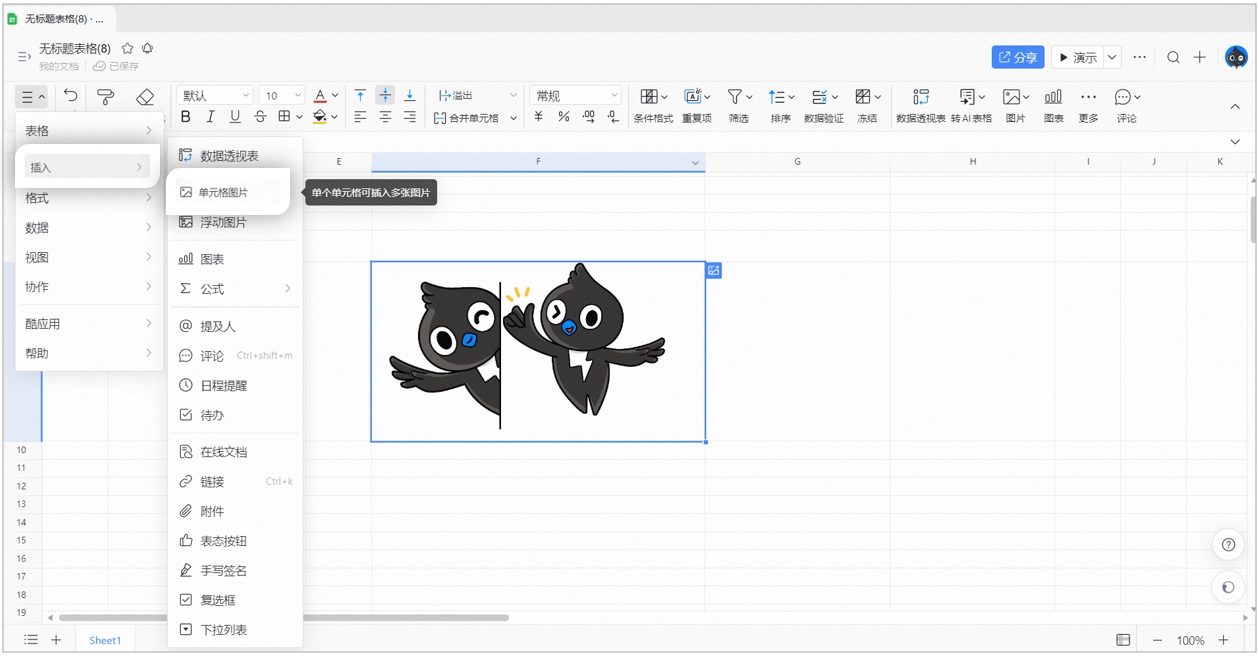Screen dimensions: 1259x656
Task: Open the fill color bucket swatch
Action: coord(320,117)
